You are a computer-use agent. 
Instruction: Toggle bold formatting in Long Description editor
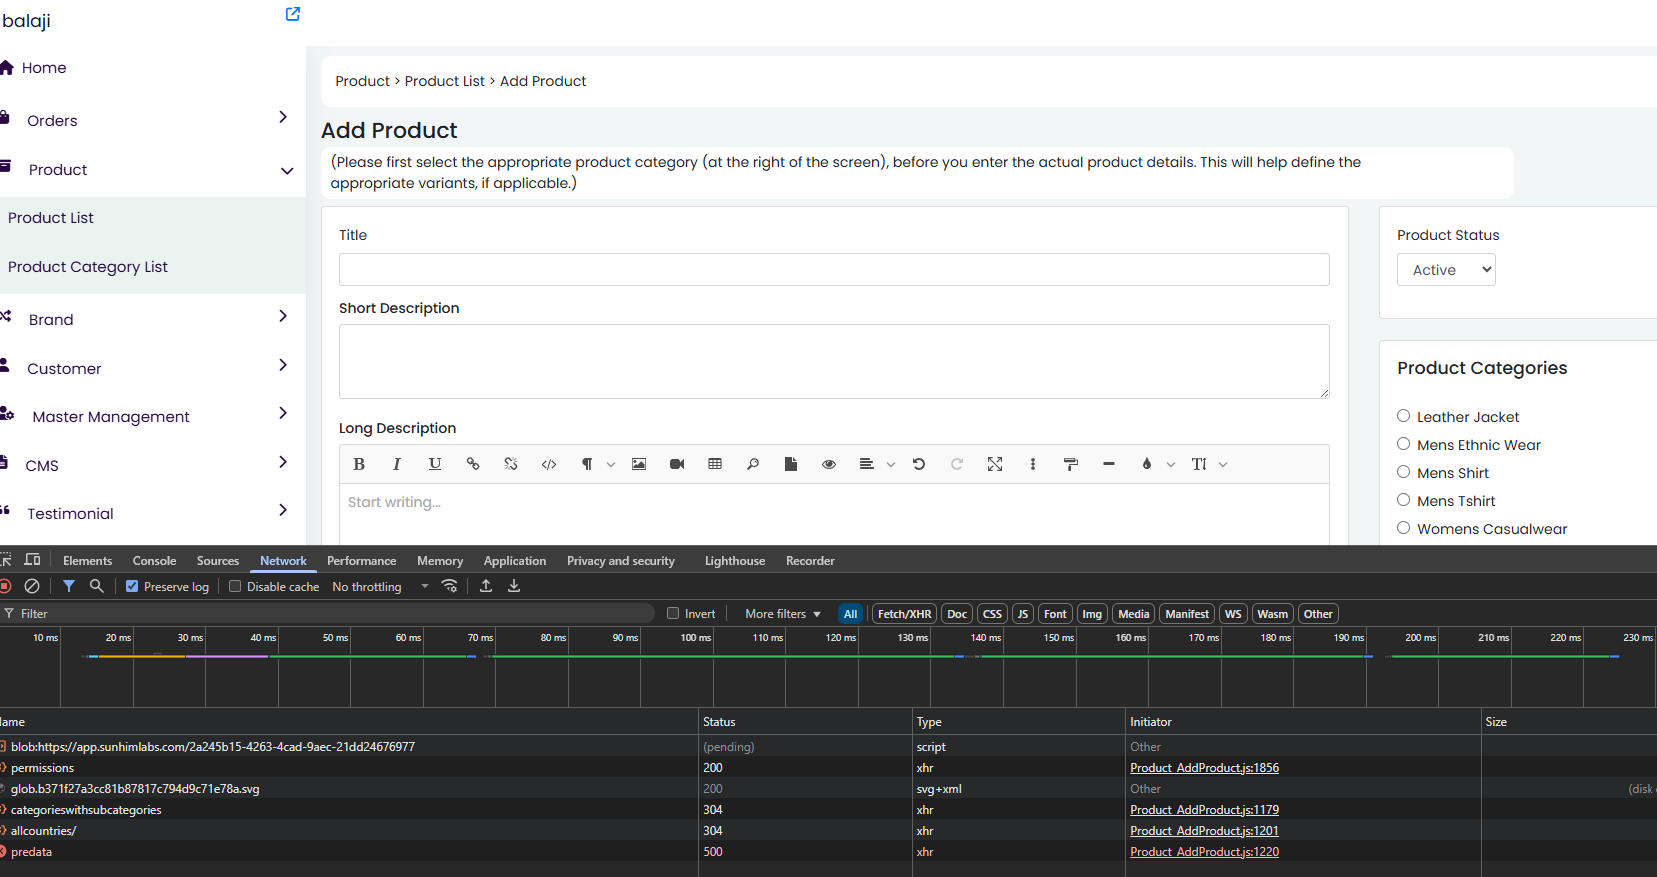point(359,464)
